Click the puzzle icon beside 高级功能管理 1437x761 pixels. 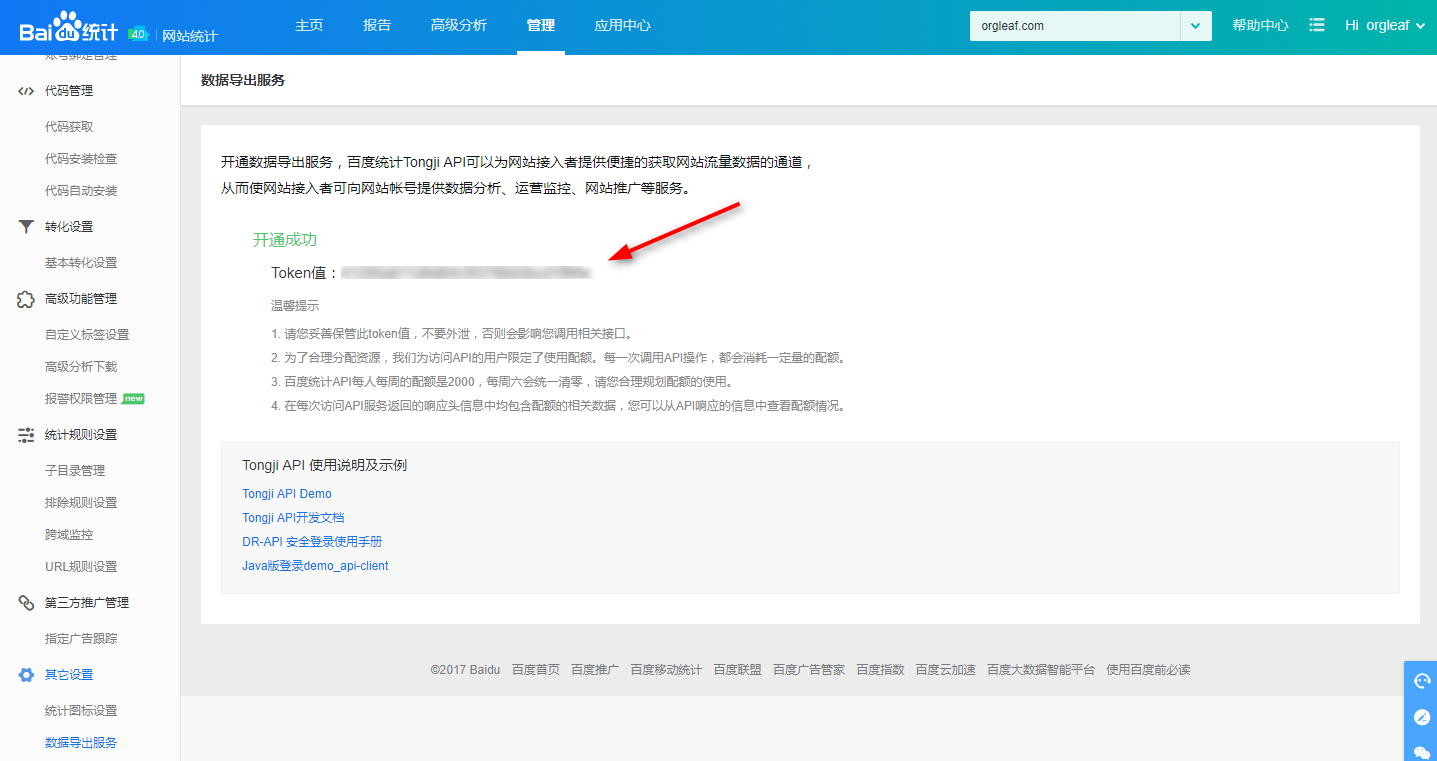click(26, 299)
